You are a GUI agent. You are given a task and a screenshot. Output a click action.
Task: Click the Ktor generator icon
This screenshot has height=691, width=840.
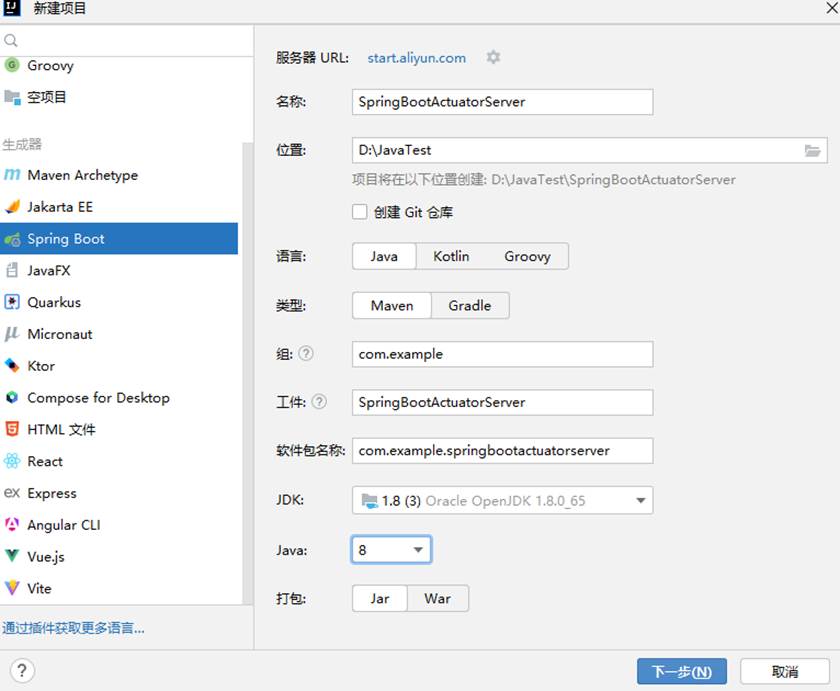(x=12, y=366)
